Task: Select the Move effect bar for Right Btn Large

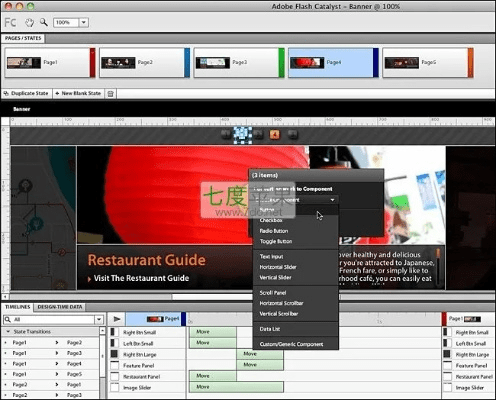Action: coord(260,354)
